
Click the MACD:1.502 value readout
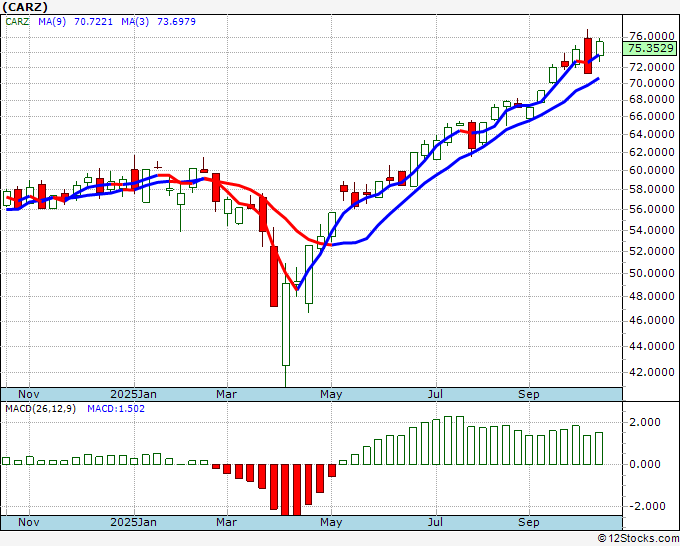pyautogui.click(x=116, y=409)
